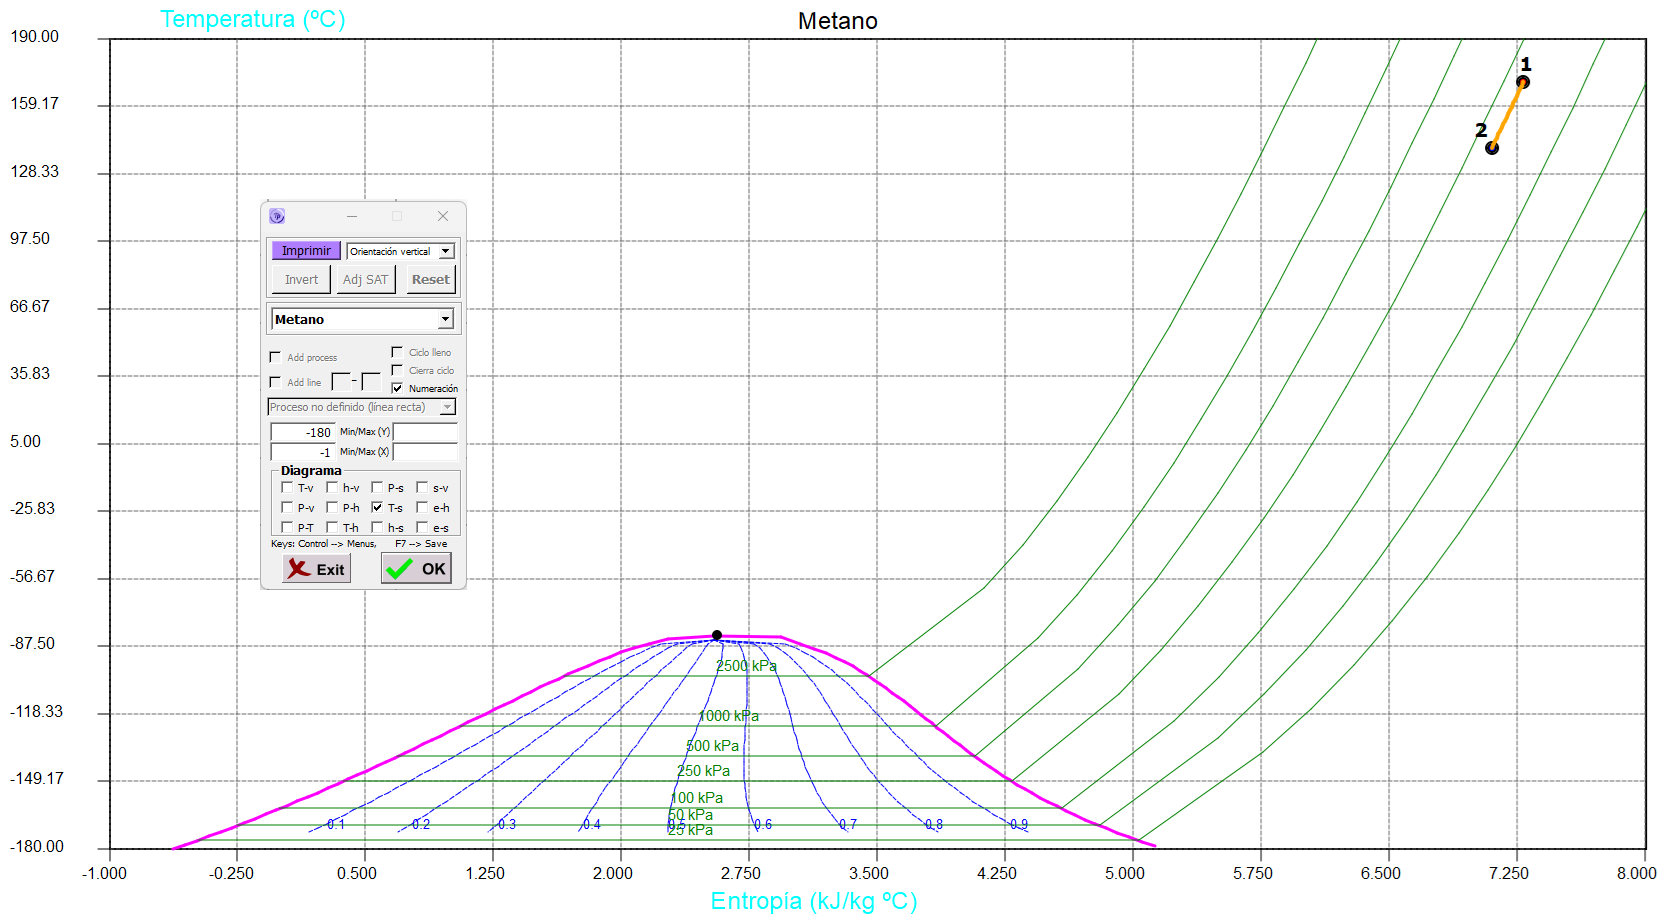This screenshot has width=1662, height=916.
Task: Disable the Numeración checkbox
Action: pos(397,388)
